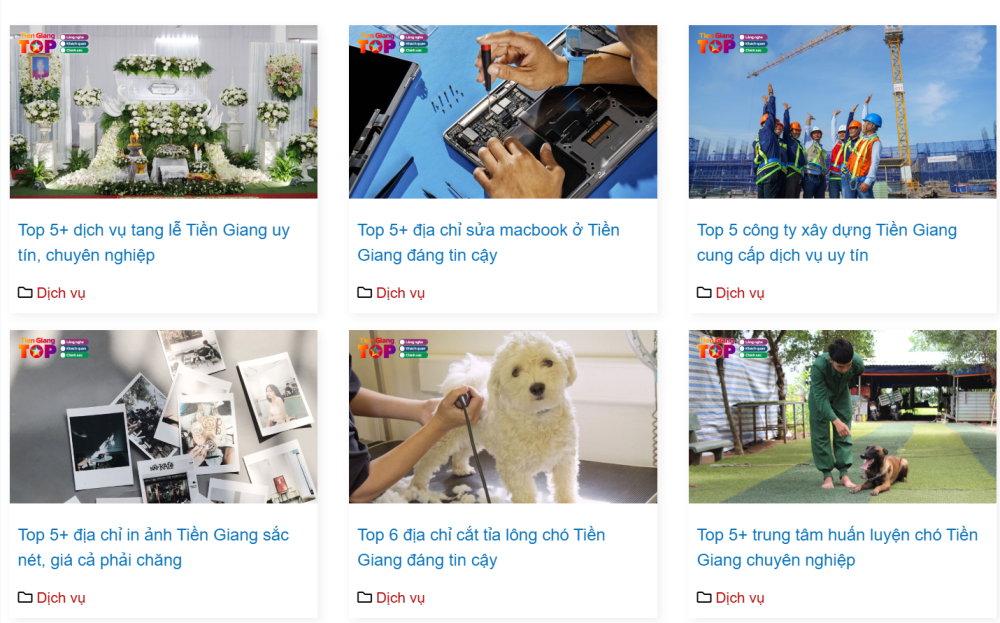
Task: Open the MacBook repair thumbnail image
Action: (x=503, y=112)
